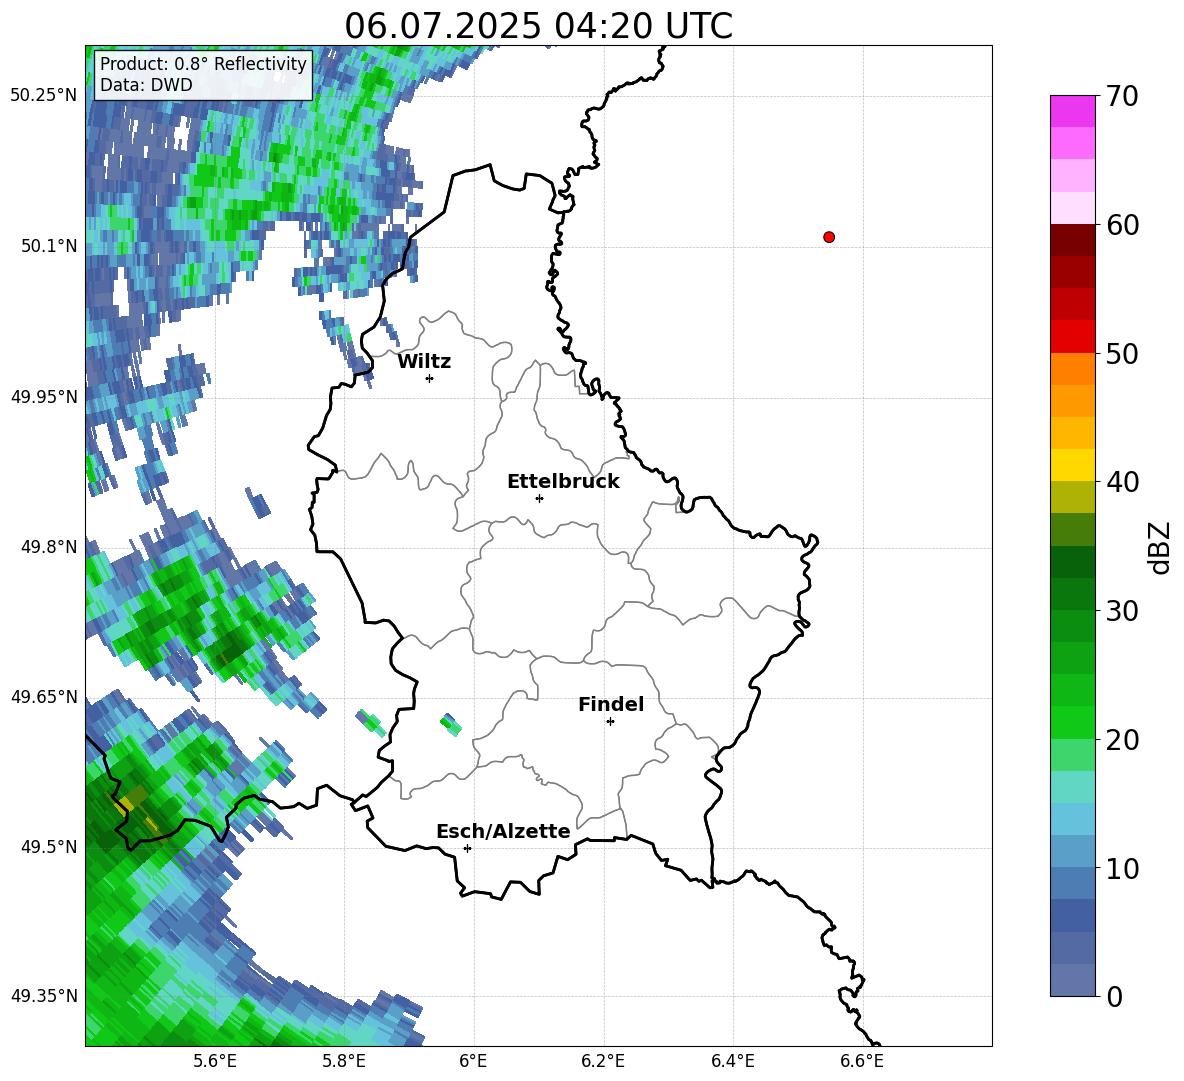1184x1081 pixels.
Task: Click the 6.4°E longitude label
Action: click(732, 1061)
